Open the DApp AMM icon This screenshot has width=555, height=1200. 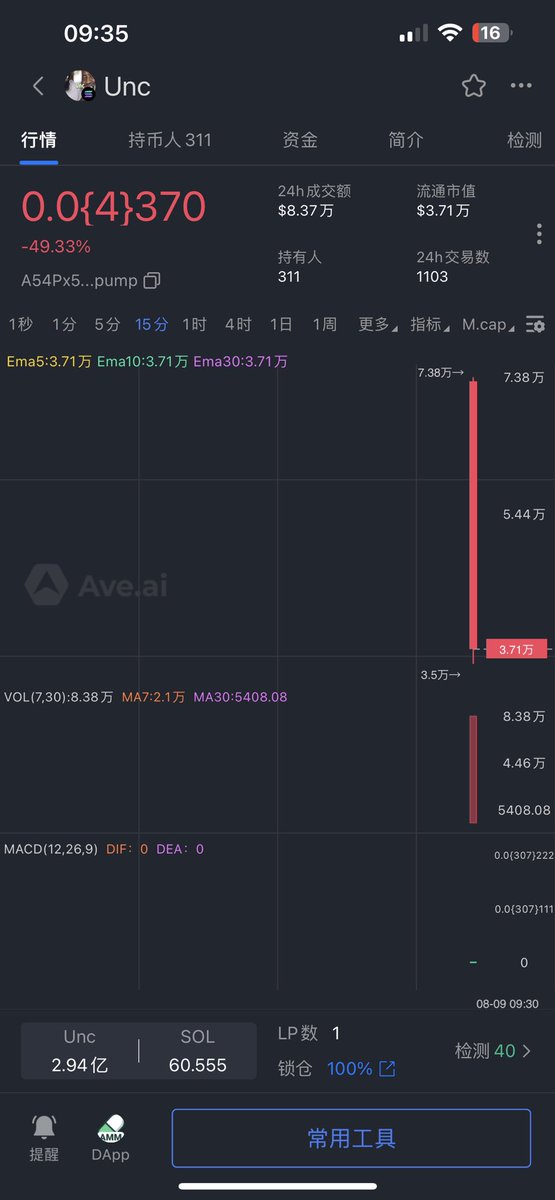(111, 1138)
